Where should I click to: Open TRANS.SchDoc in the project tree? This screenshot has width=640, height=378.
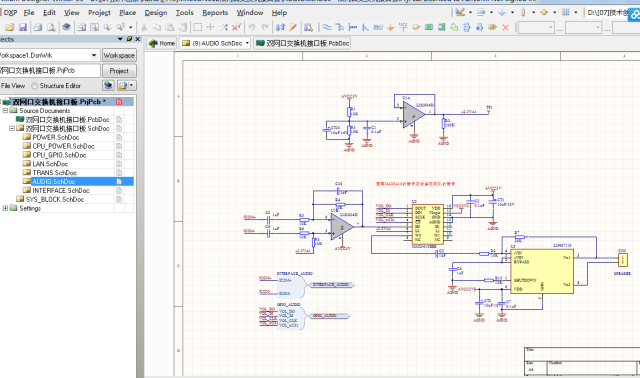[55, 173]
